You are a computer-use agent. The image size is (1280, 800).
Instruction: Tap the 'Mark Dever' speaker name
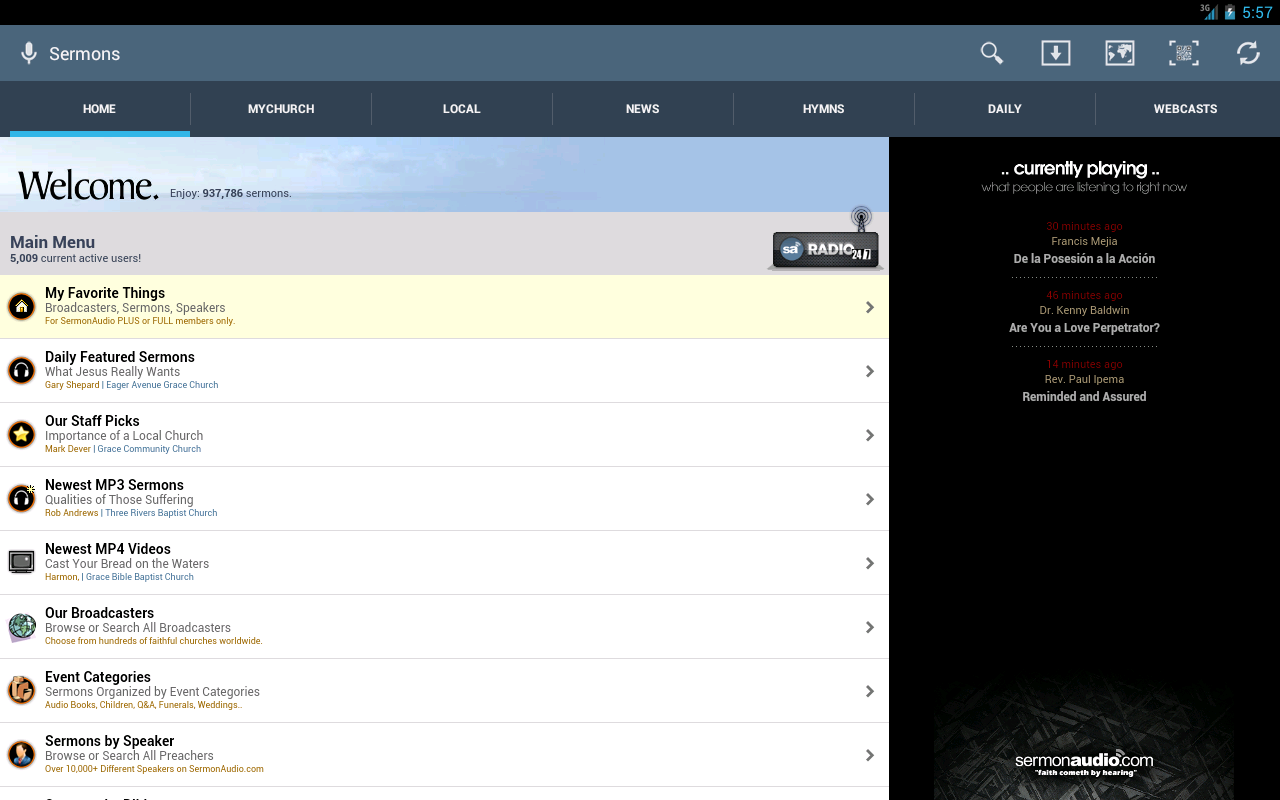pos(68,449)
